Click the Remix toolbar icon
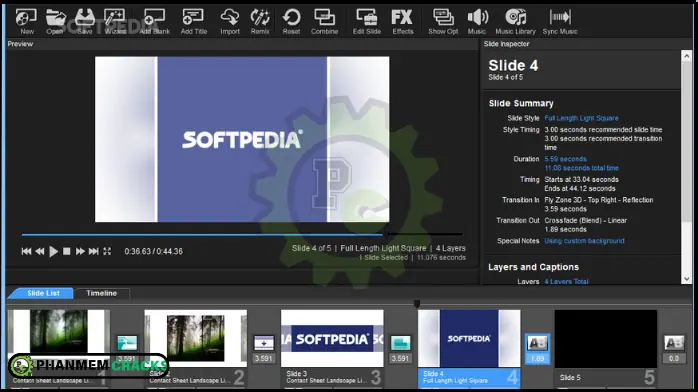 point(260,21)
